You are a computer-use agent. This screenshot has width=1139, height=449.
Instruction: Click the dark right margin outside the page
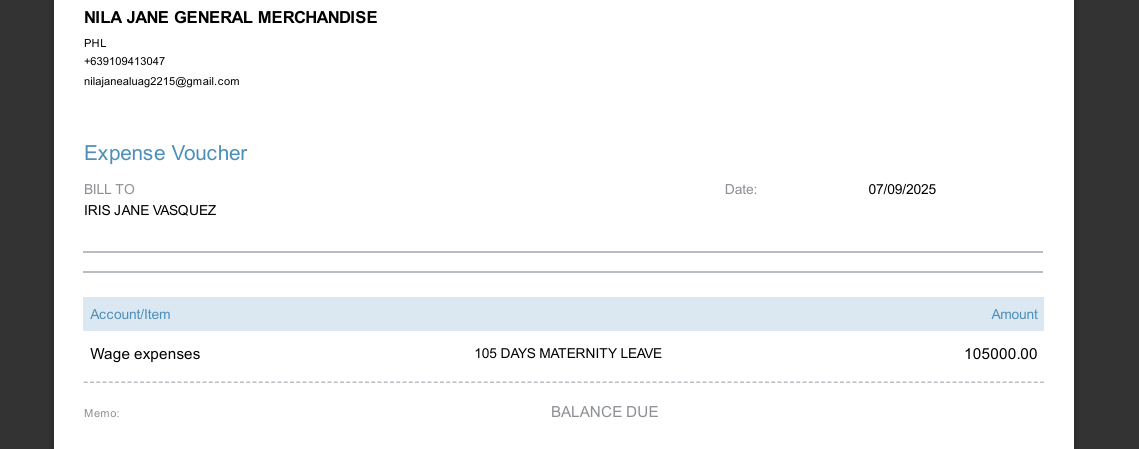tap(1106, 224)
